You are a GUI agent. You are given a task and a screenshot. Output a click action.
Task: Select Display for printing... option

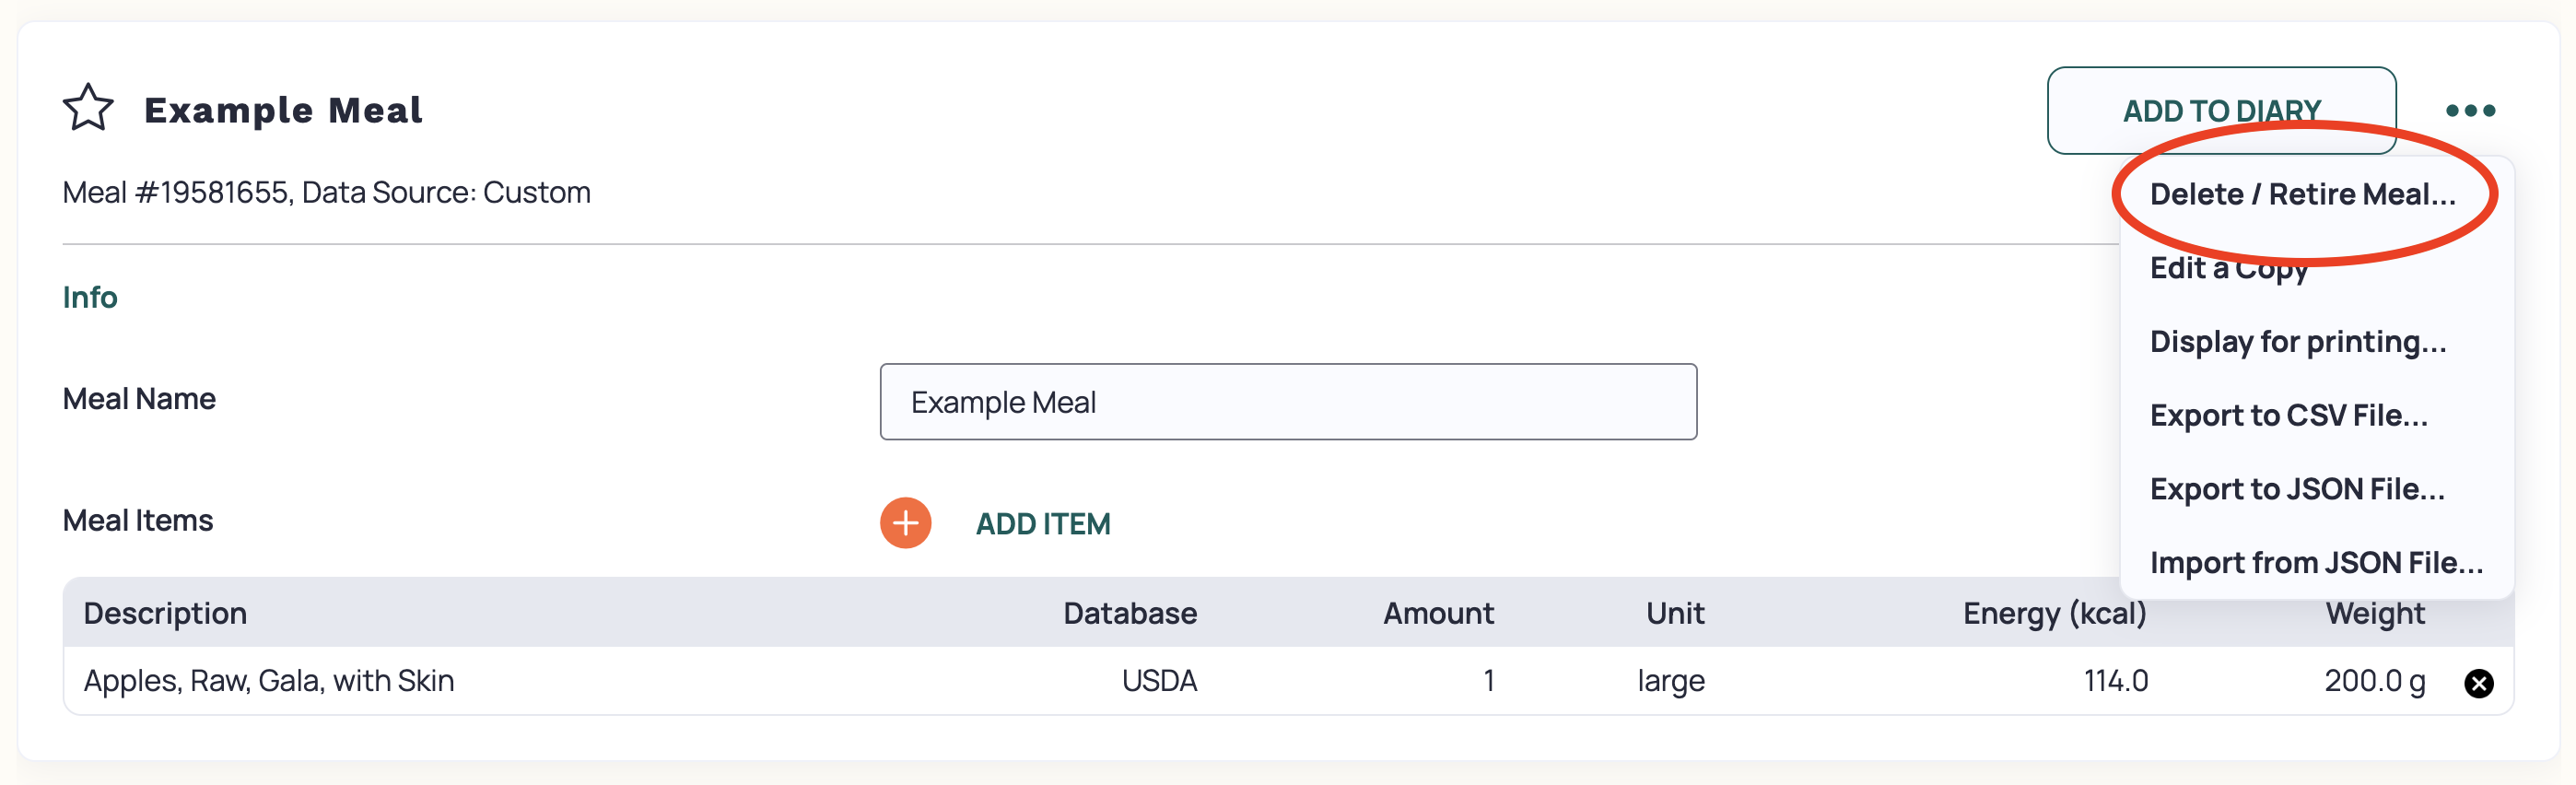click(x=2298, y=342)
